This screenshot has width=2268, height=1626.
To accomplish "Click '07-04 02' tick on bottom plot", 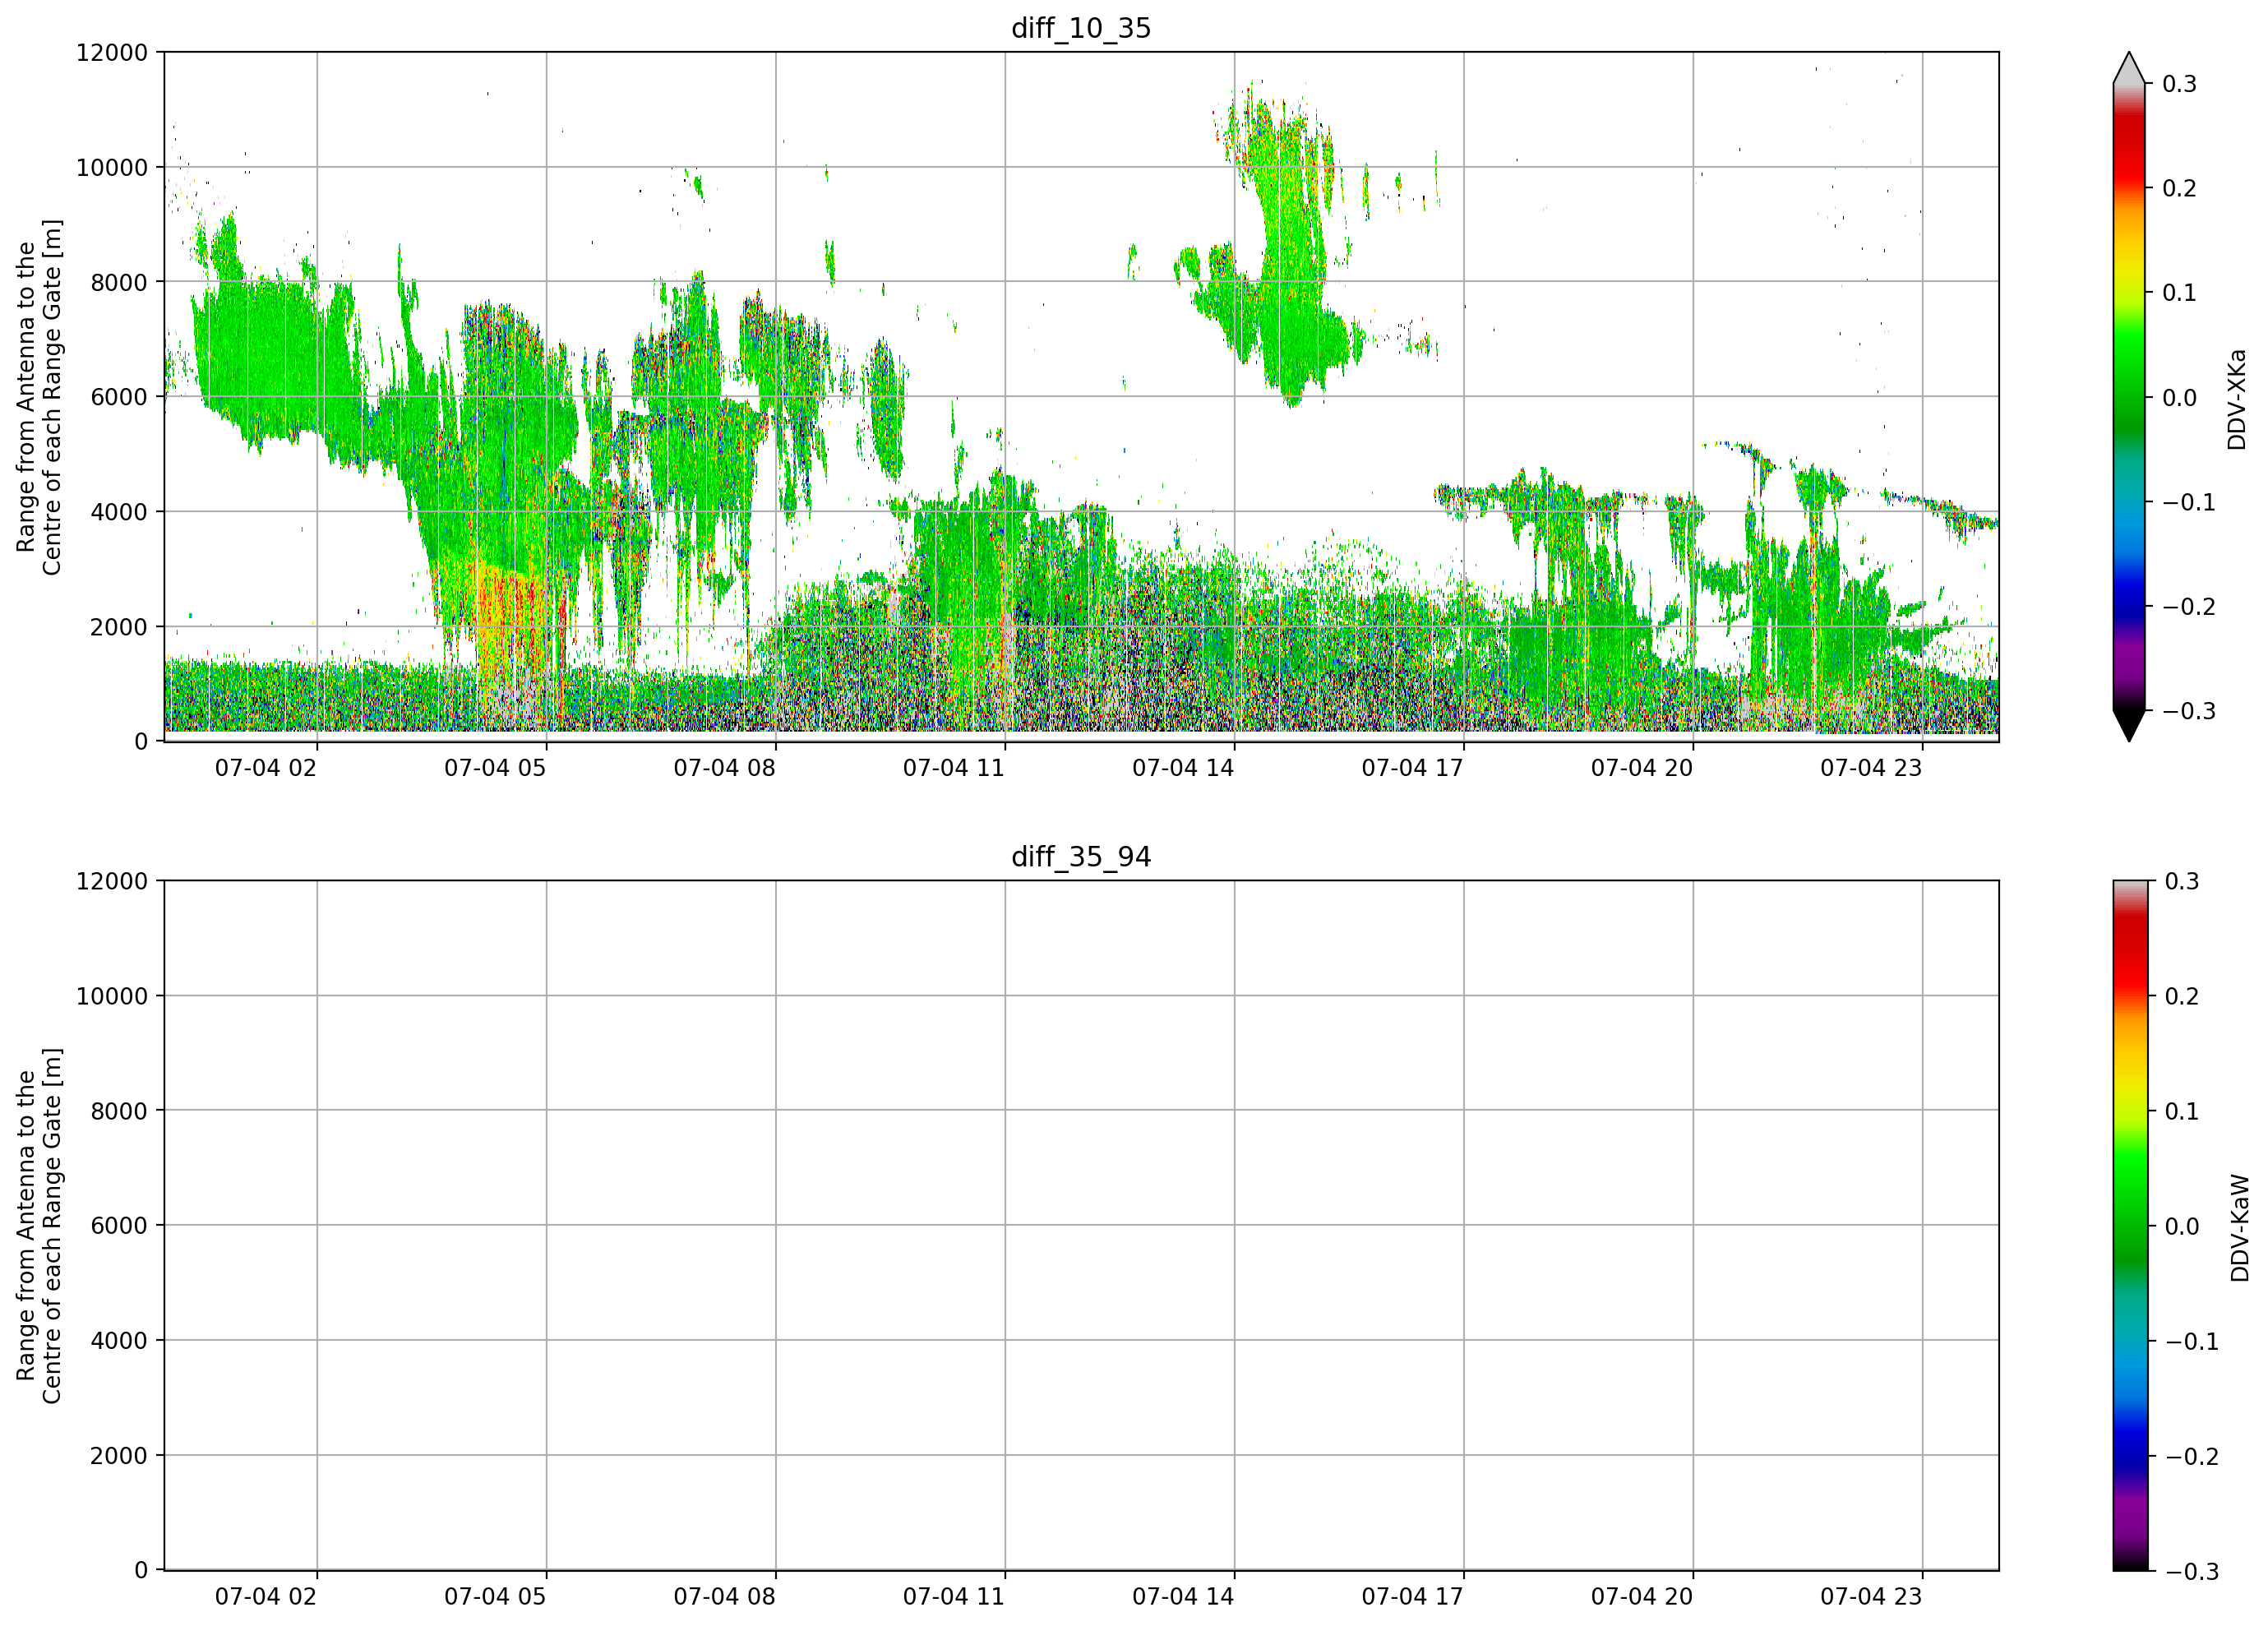I will (266, 1597).
